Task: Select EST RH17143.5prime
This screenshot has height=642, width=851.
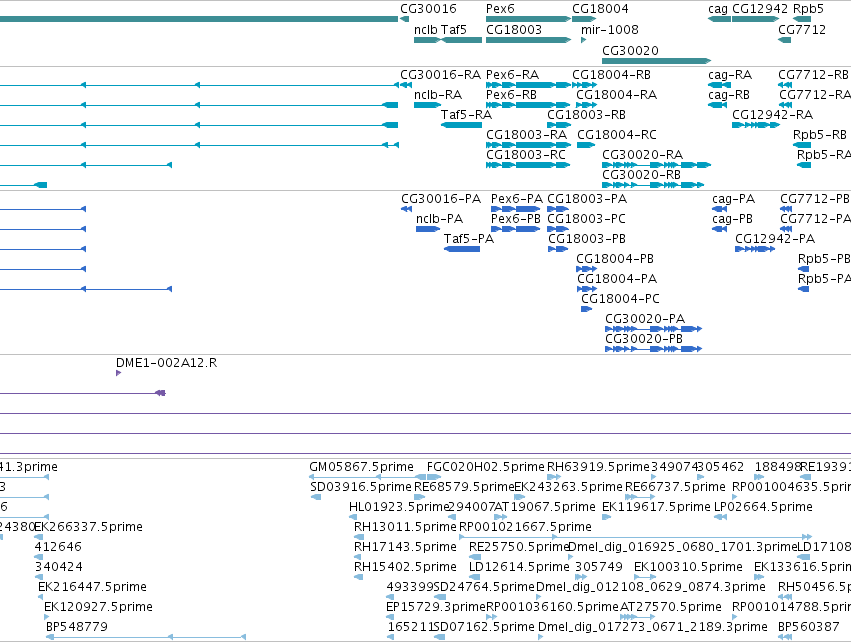Action: pos(405,547)
